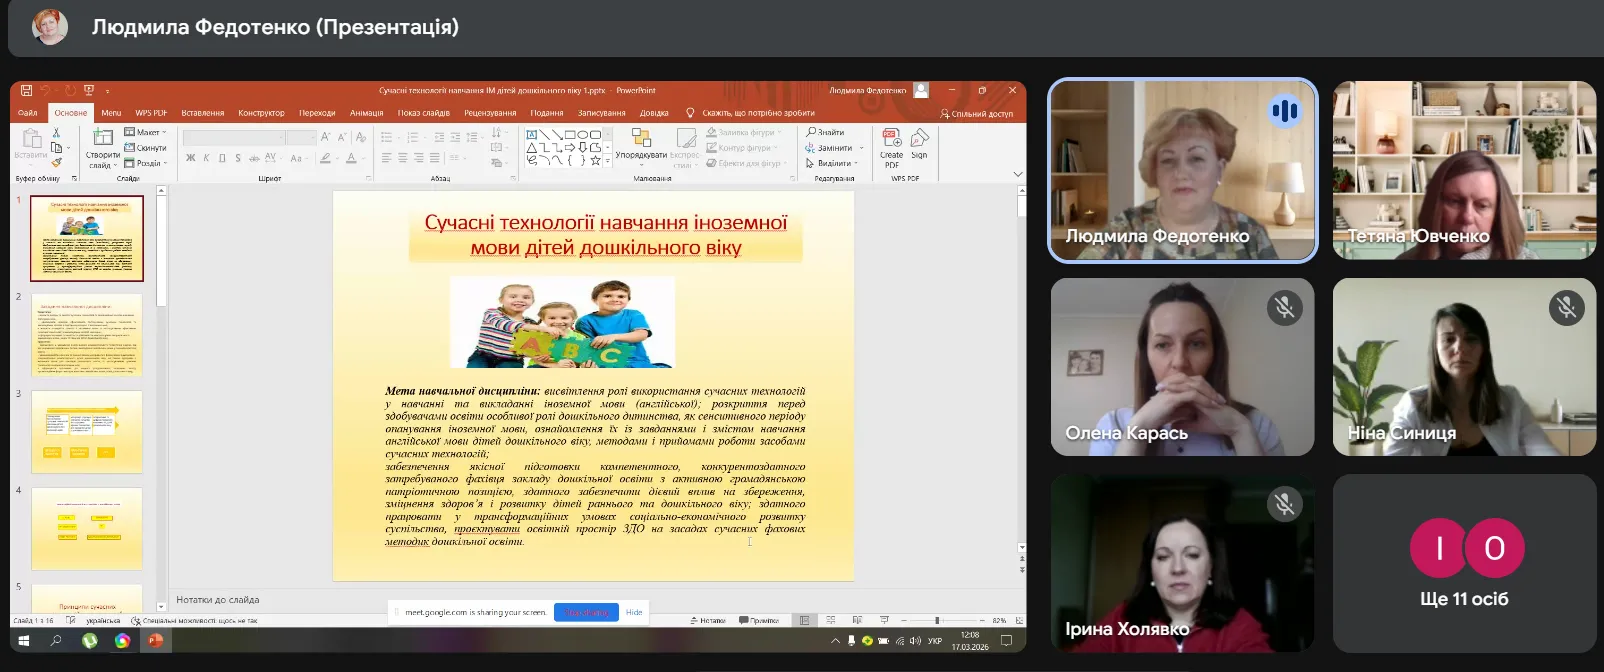This screenshot has height=672, width=1604.
Task: Click the Cut scissors icon
Action: 56,132
